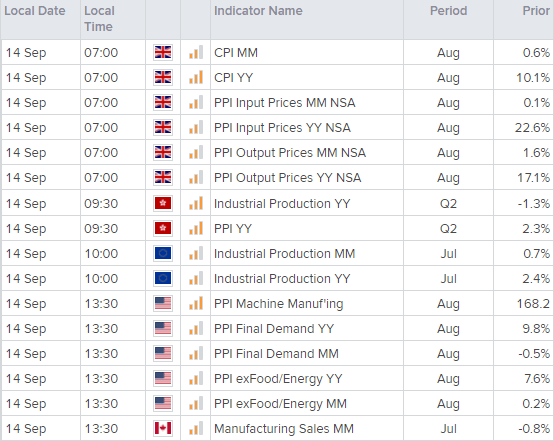Click the -0.8% prior value
Image resolution: width=554 pixels, height=441 pixels.
tap(534, 429)
